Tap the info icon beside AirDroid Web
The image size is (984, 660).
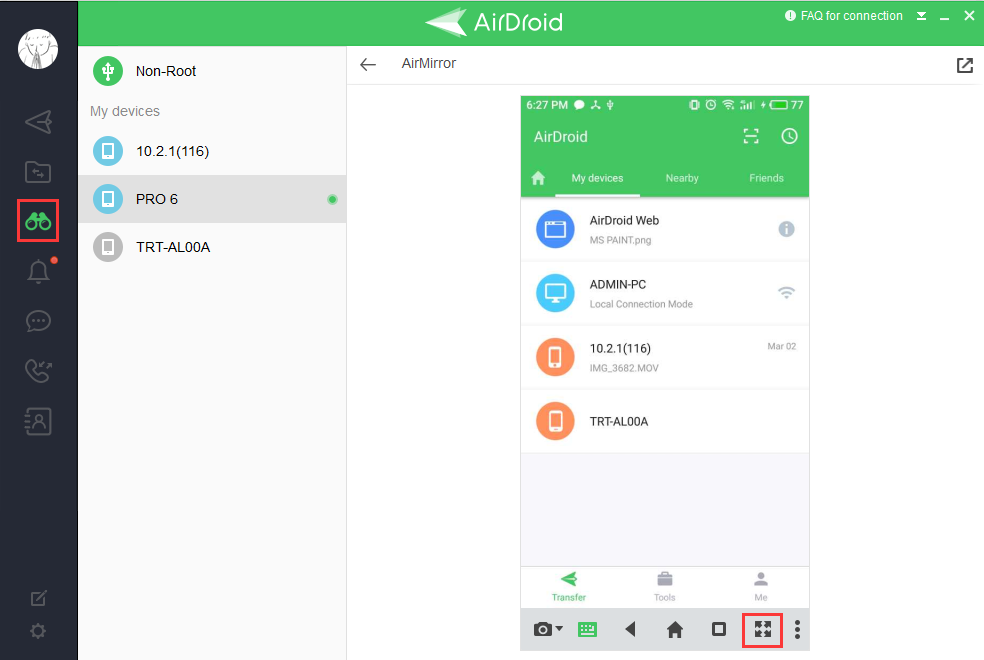786,230
